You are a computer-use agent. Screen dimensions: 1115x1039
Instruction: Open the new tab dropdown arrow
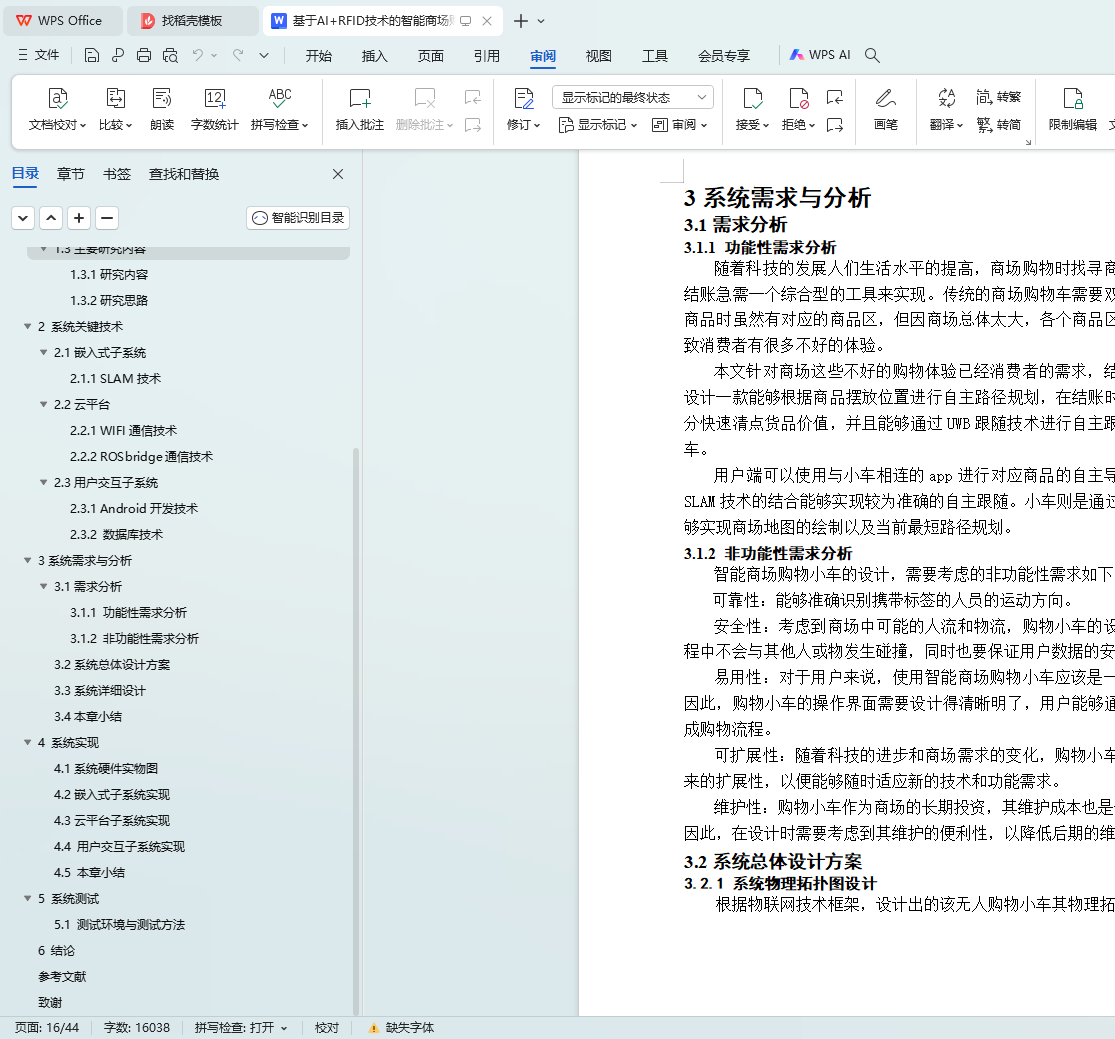(541, 21)
